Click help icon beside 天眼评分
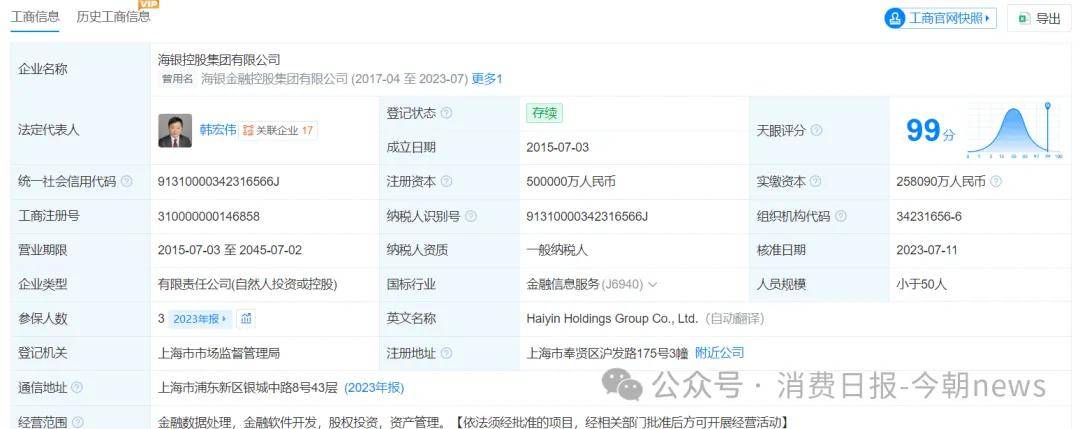The width and height of the screenshot is (1080, 429). tap(816, 130)
